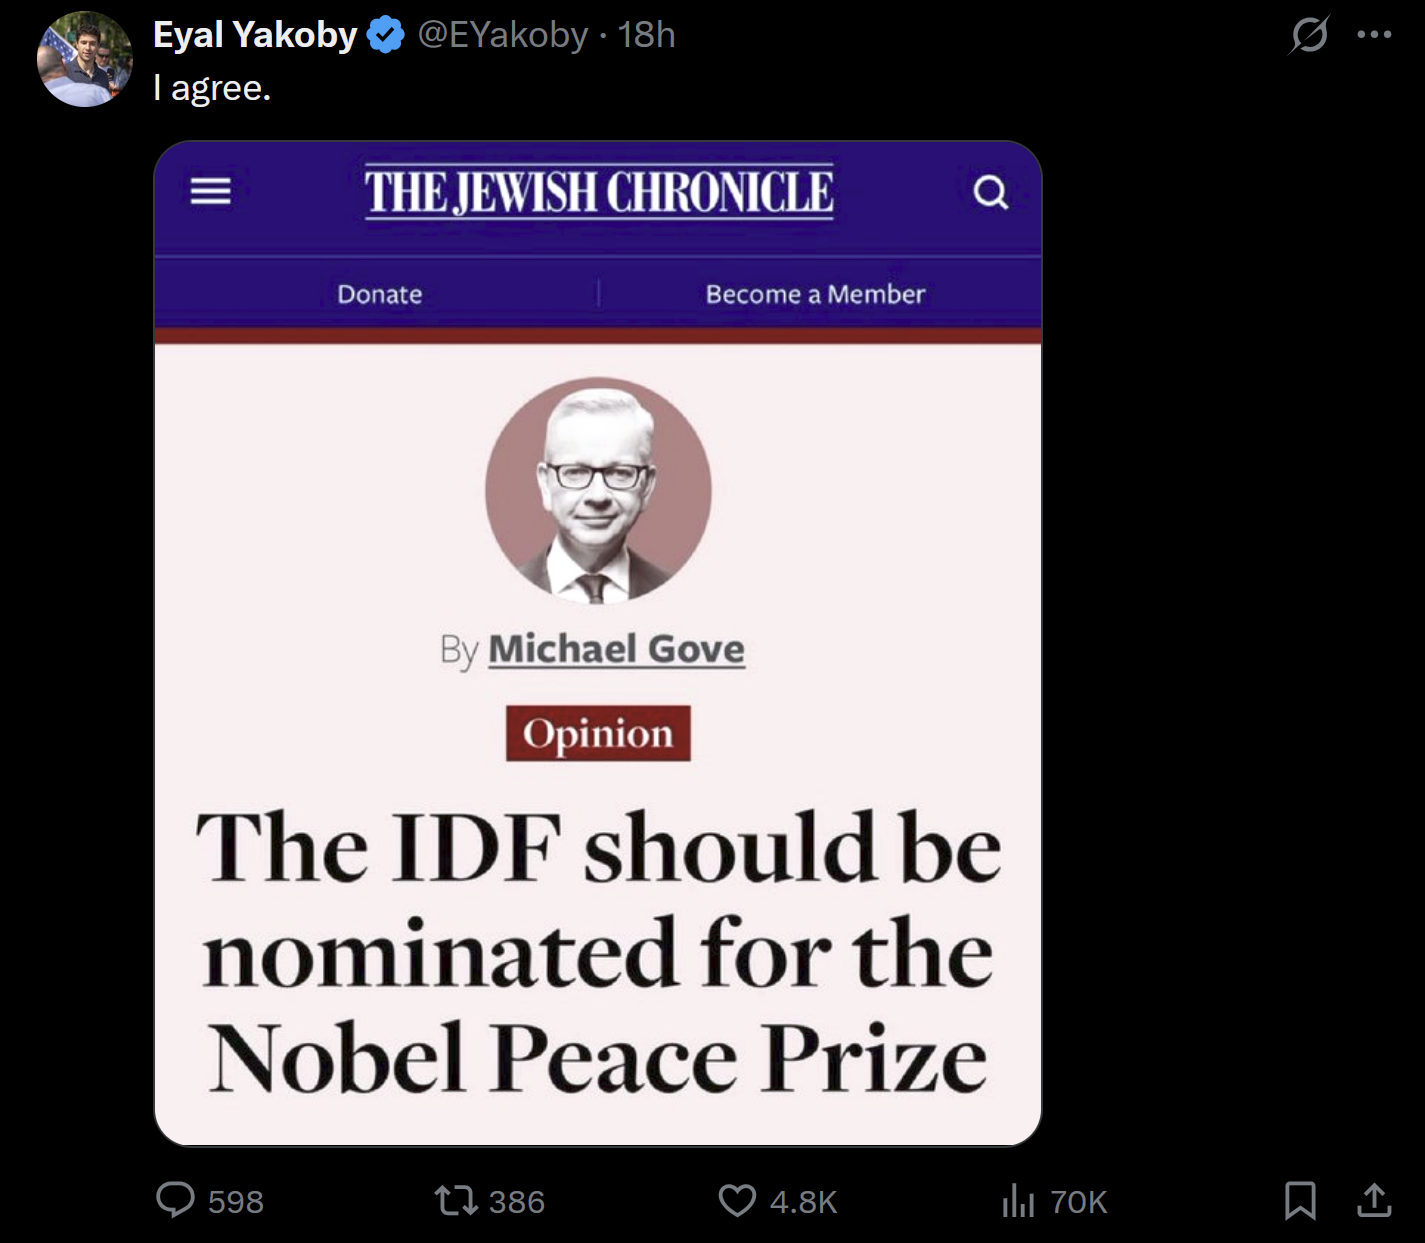This screenshot has width=1425, height=1243.
Task: Bookmark this post
Action: click(x=1300, y=1199)
